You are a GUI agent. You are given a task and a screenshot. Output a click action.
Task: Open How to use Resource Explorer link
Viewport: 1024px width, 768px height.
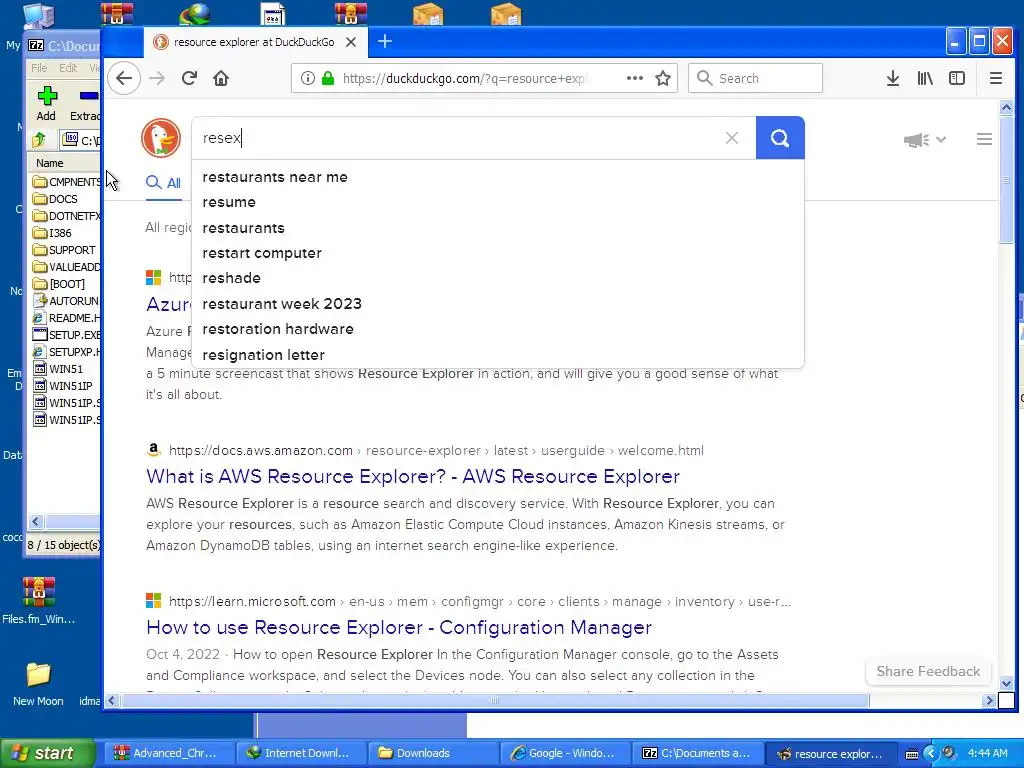[399, 628]
